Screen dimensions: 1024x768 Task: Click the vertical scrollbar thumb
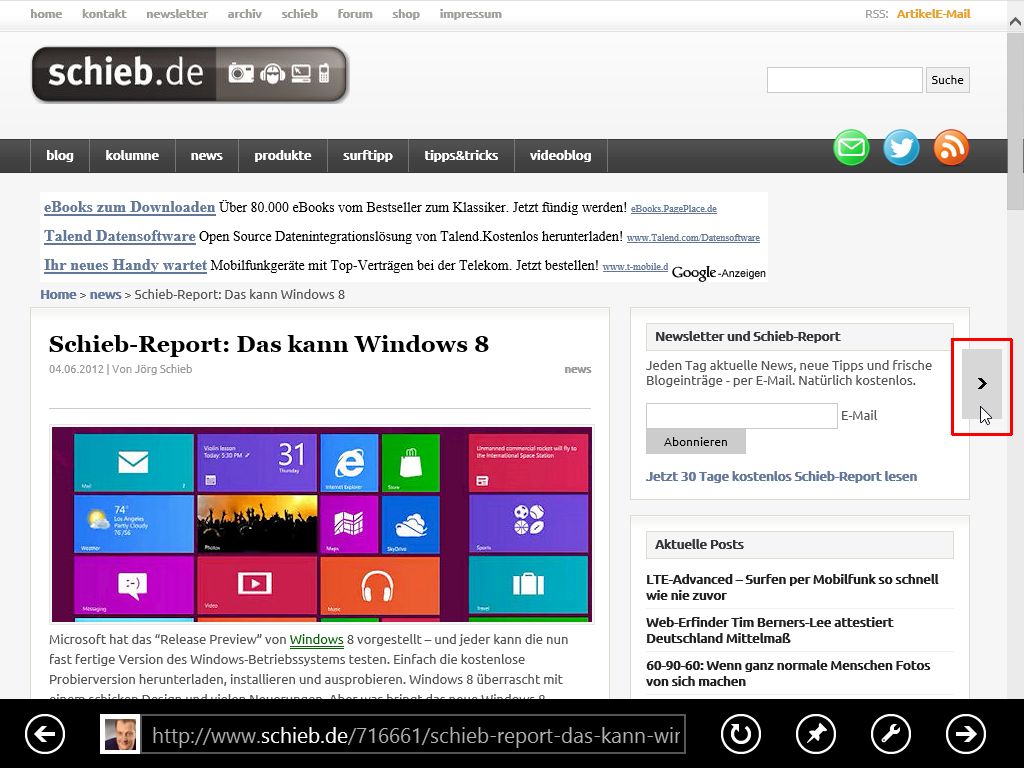click(1016, 121)
